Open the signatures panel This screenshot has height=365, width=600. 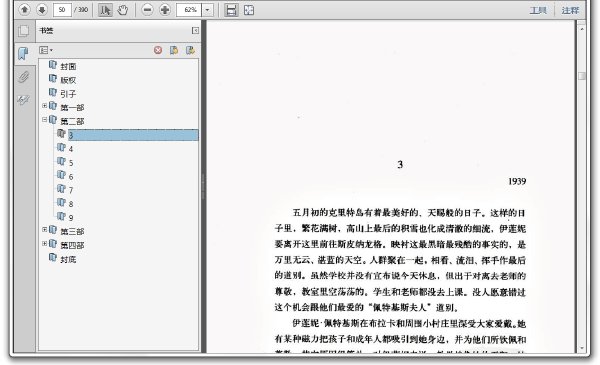(x=23, y=100)
